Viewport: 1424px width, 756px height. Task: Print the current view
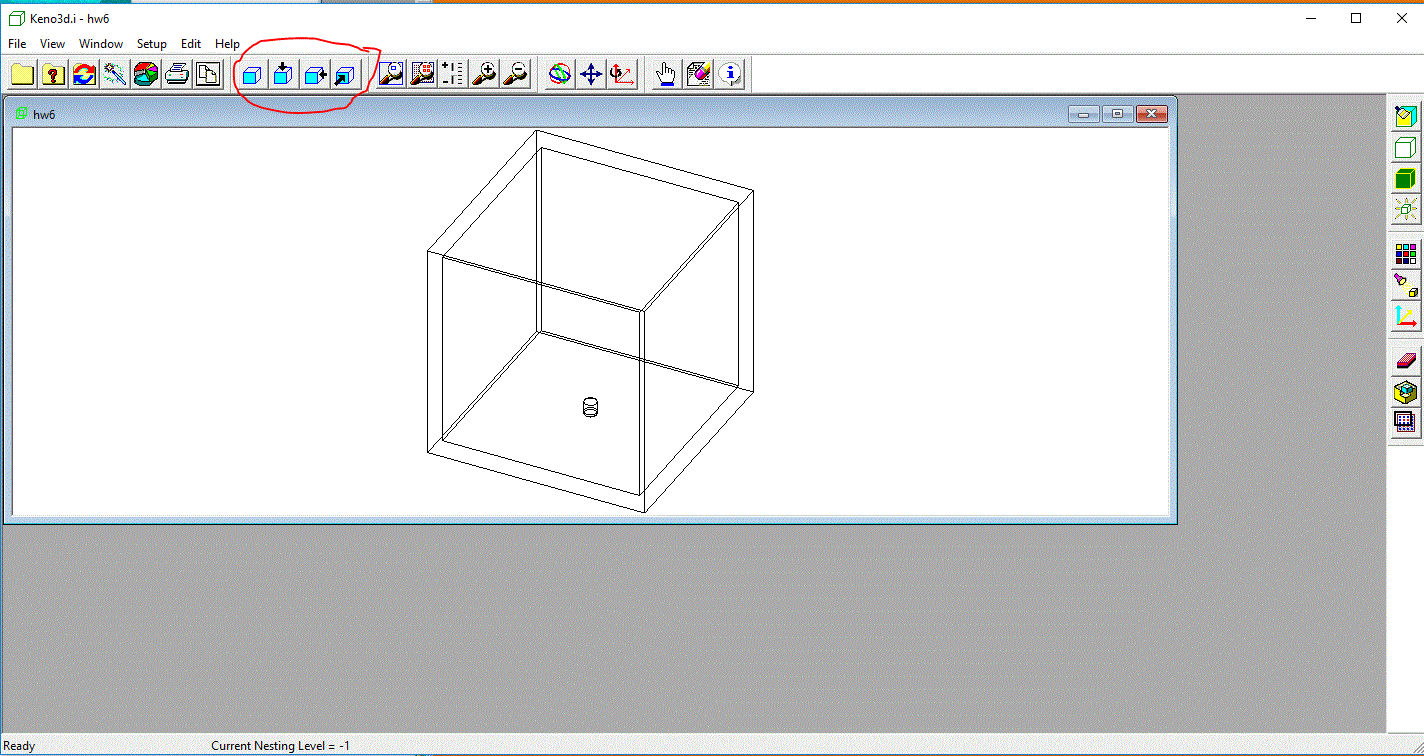pyautogui.click(x=177, y=74)
